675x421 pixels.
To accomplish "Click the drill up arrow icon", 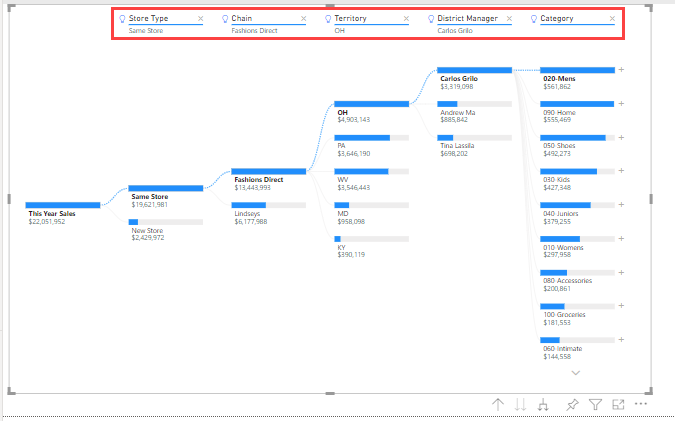I will tap(498, 404).
